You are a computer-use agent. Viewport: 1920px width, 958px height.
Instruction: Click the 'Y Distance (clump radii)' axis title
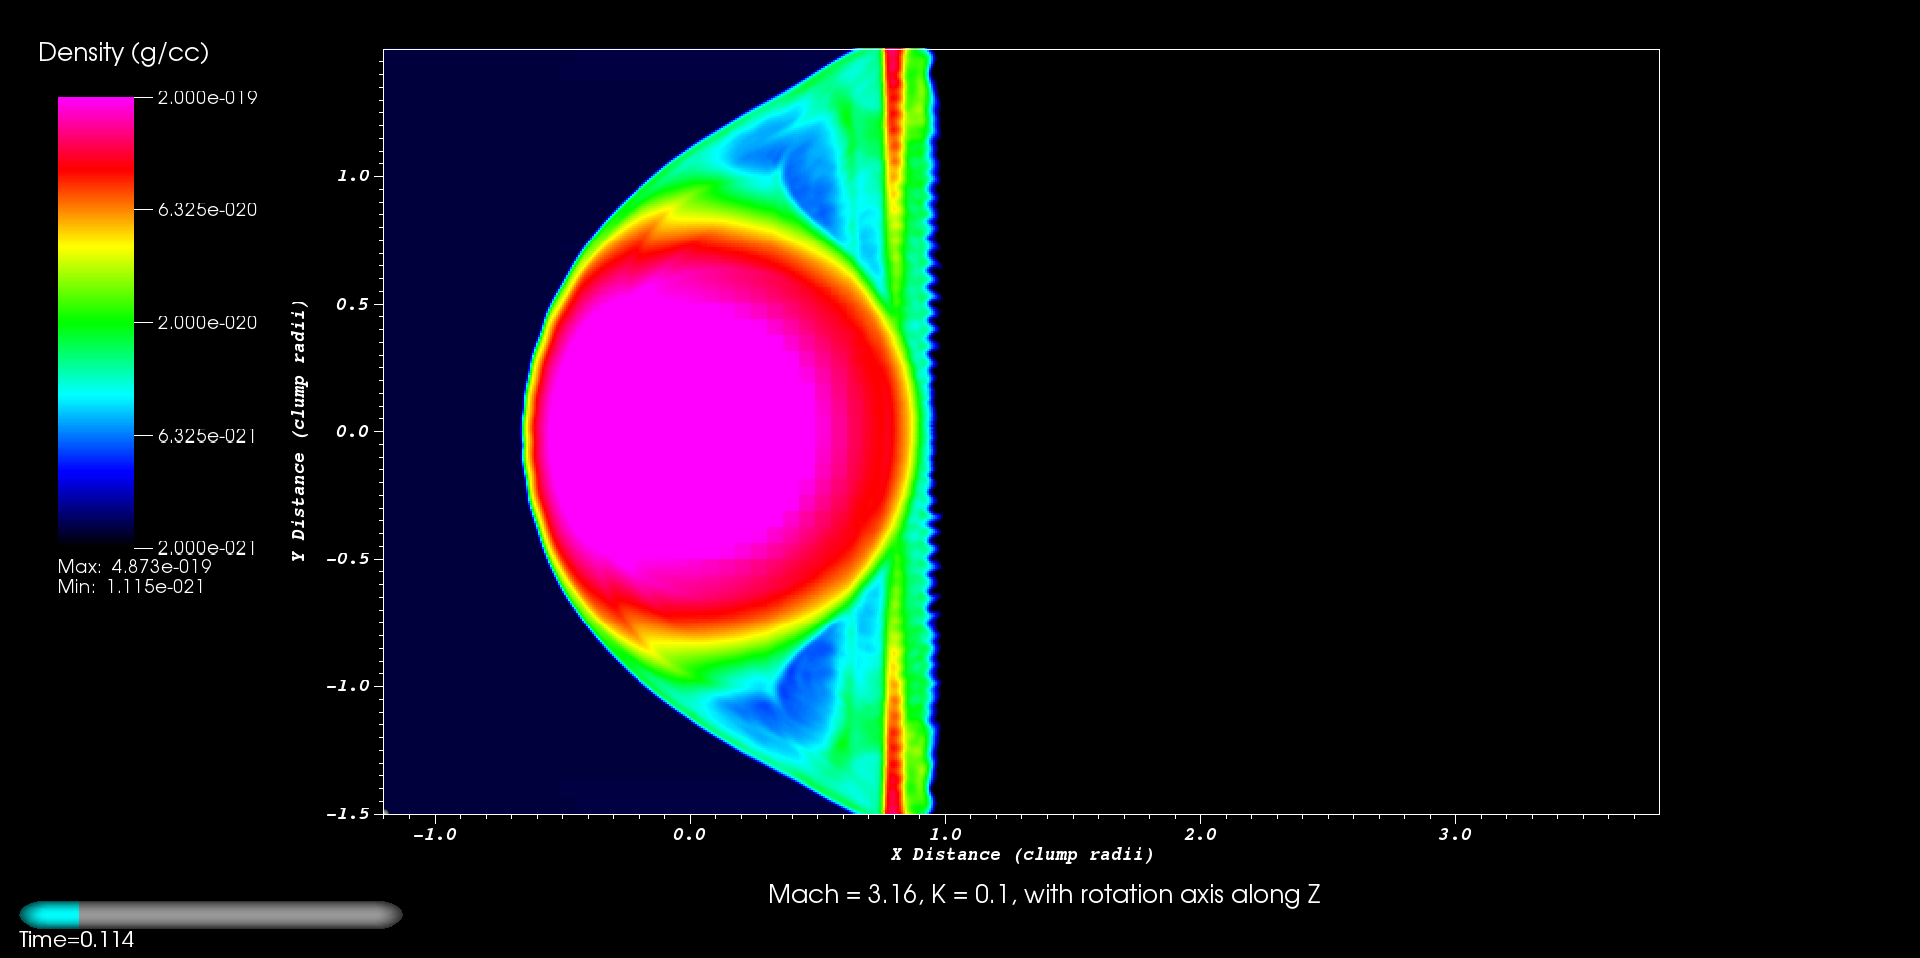tap(299, 431)
